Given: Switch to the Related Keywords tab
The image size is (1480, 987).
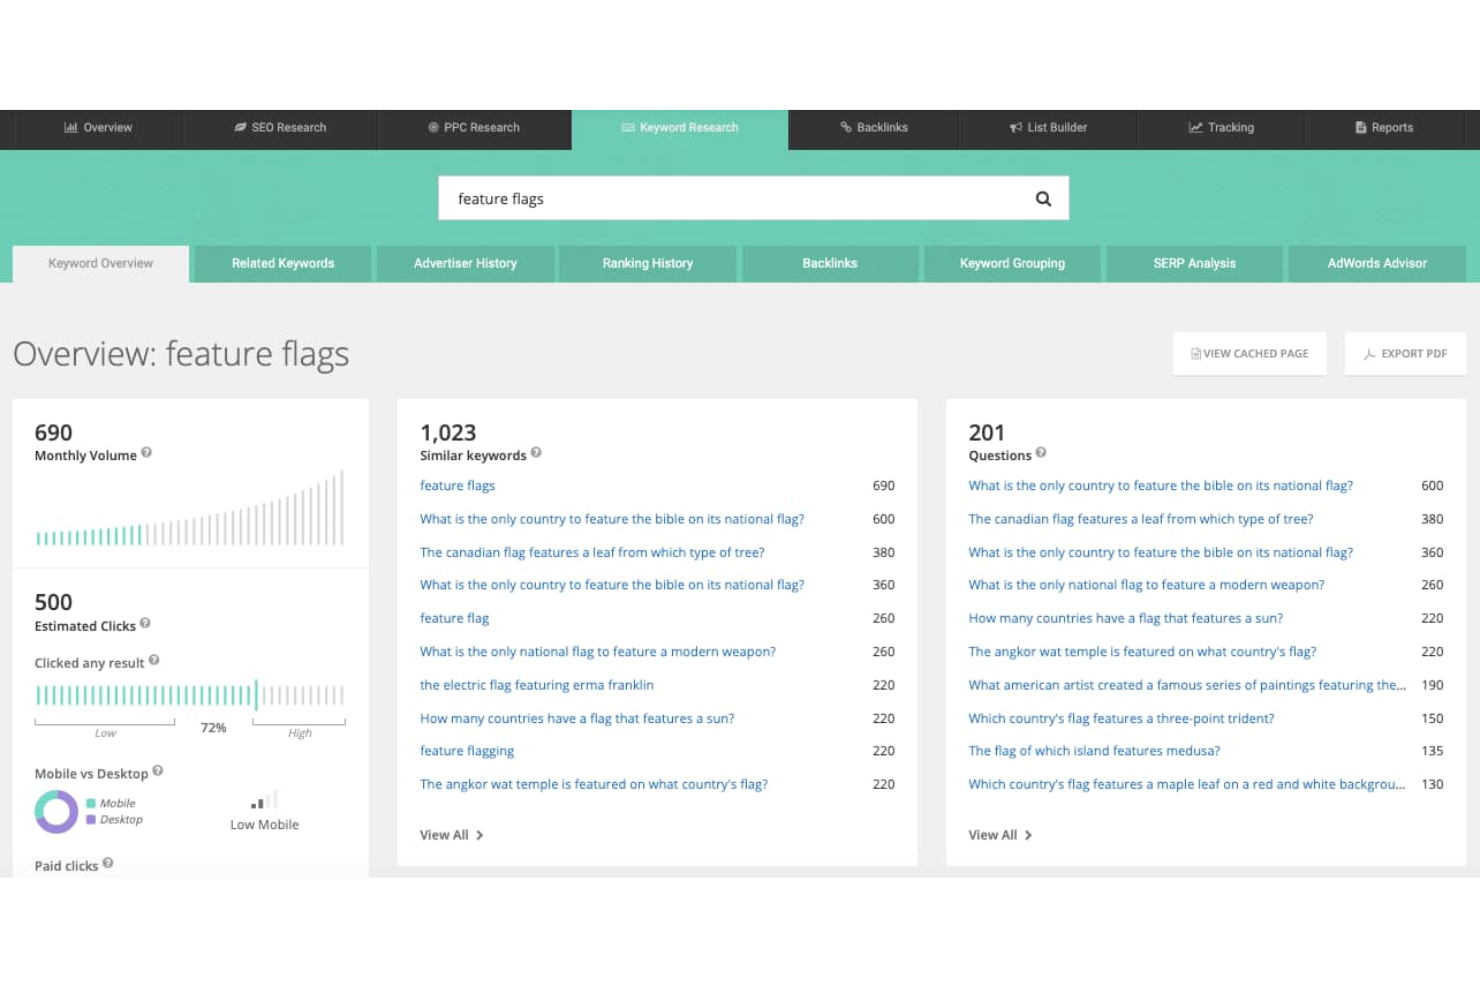Looking at the screenshot, I should coord(283,264).
